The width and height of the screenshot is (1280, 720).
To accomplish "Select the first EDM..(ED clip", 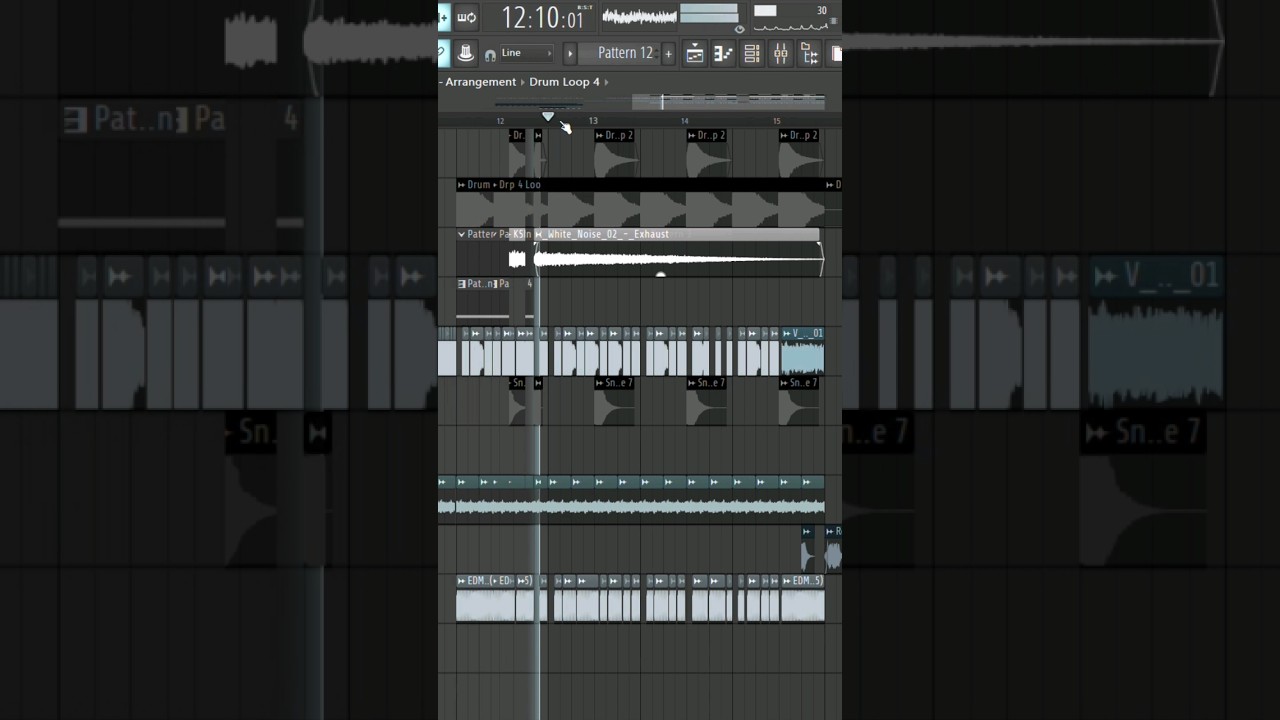I will (486, 599).
